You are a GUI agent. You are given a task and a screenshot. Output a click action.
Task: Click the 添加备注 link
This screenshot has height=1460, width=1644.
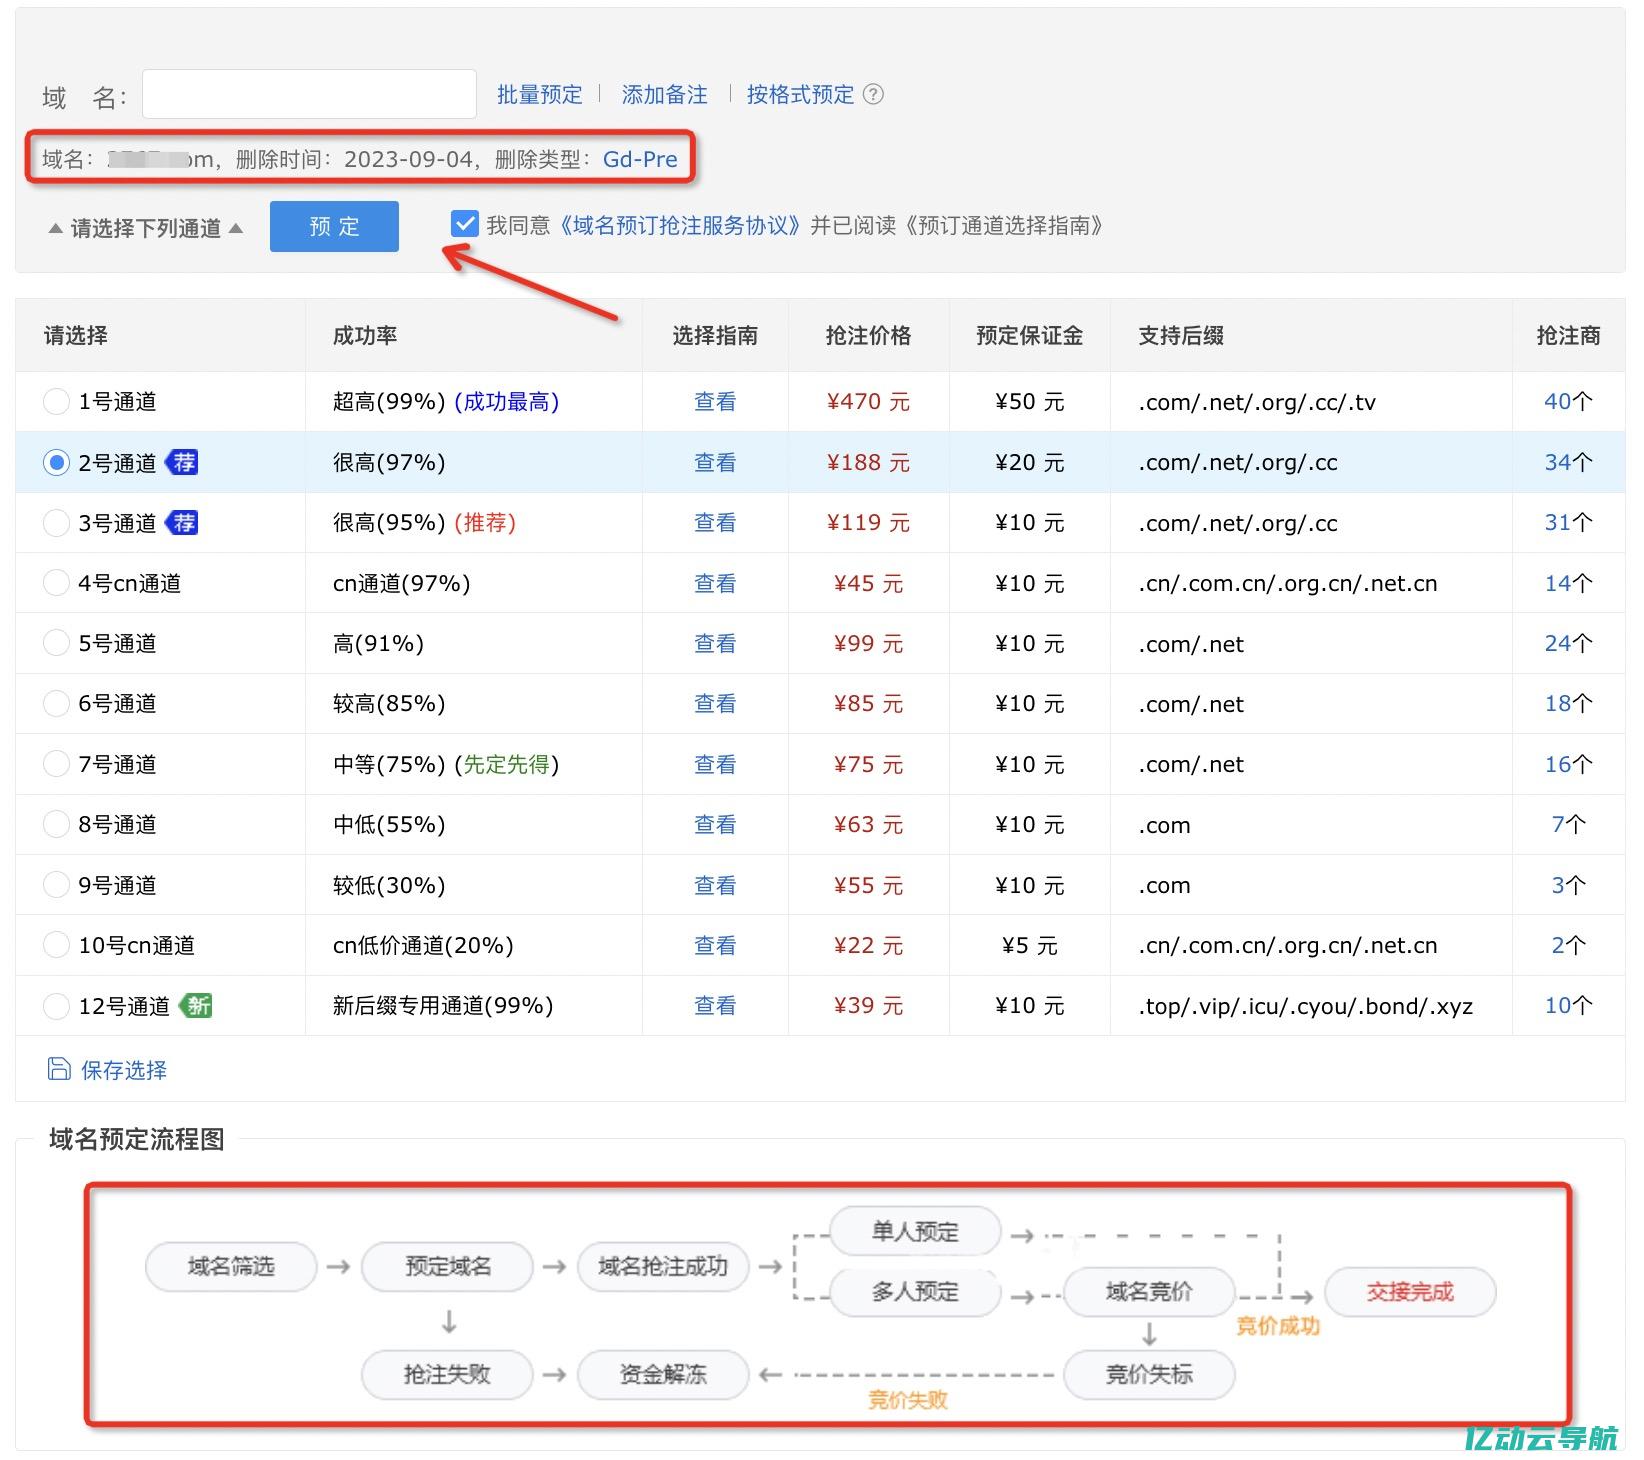click(x=664, y=94)
